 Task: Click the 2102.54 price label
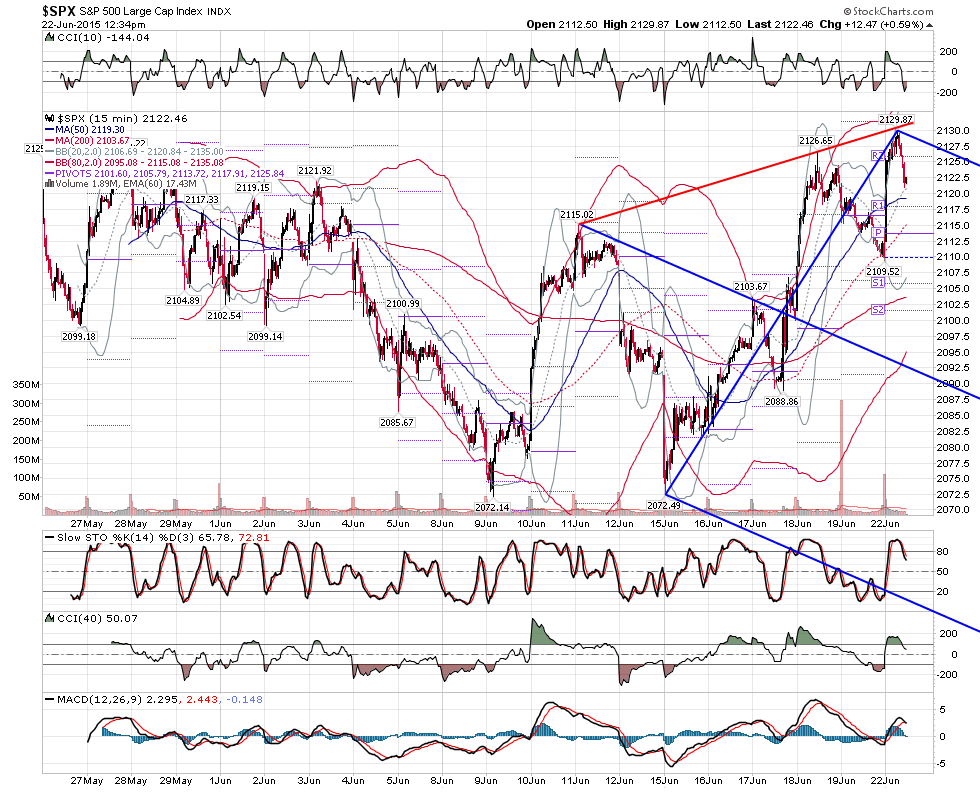click(x=224, y=316)
